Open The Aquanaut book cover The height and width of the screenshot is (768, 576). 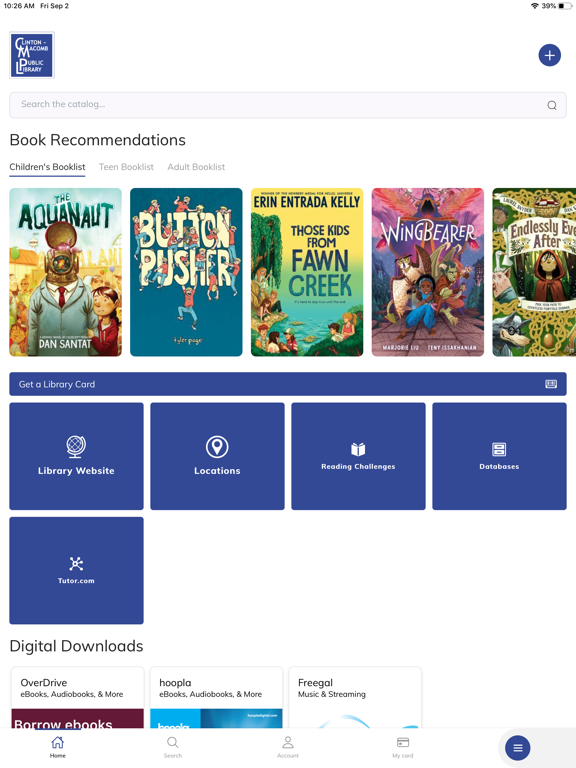point(66,272)
